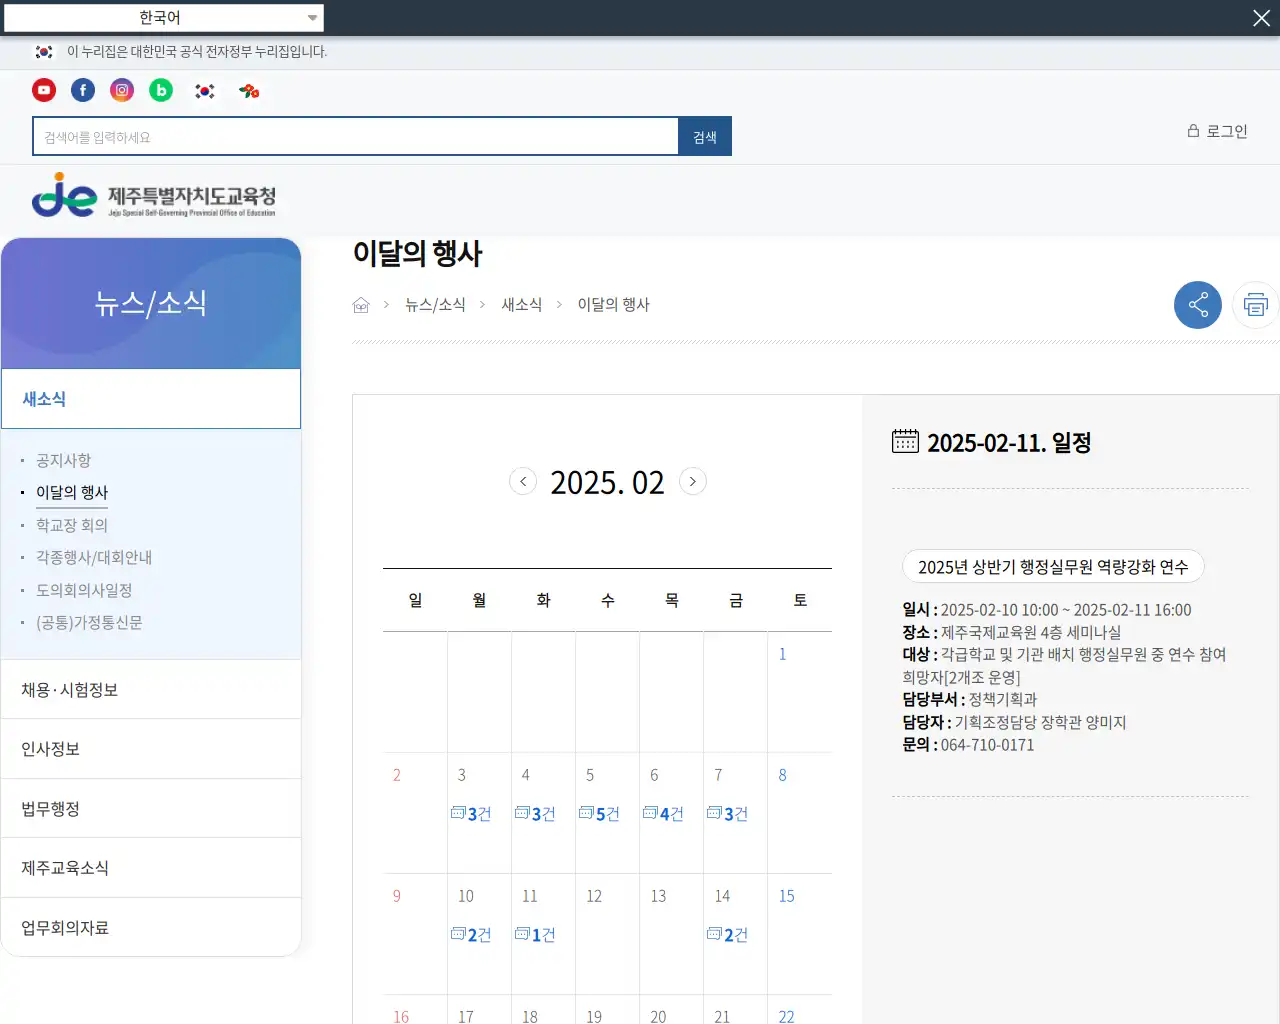Open 3건 events on February 7
The width and height of the screenshot is (1280, 1024).
tap(727, 814)
